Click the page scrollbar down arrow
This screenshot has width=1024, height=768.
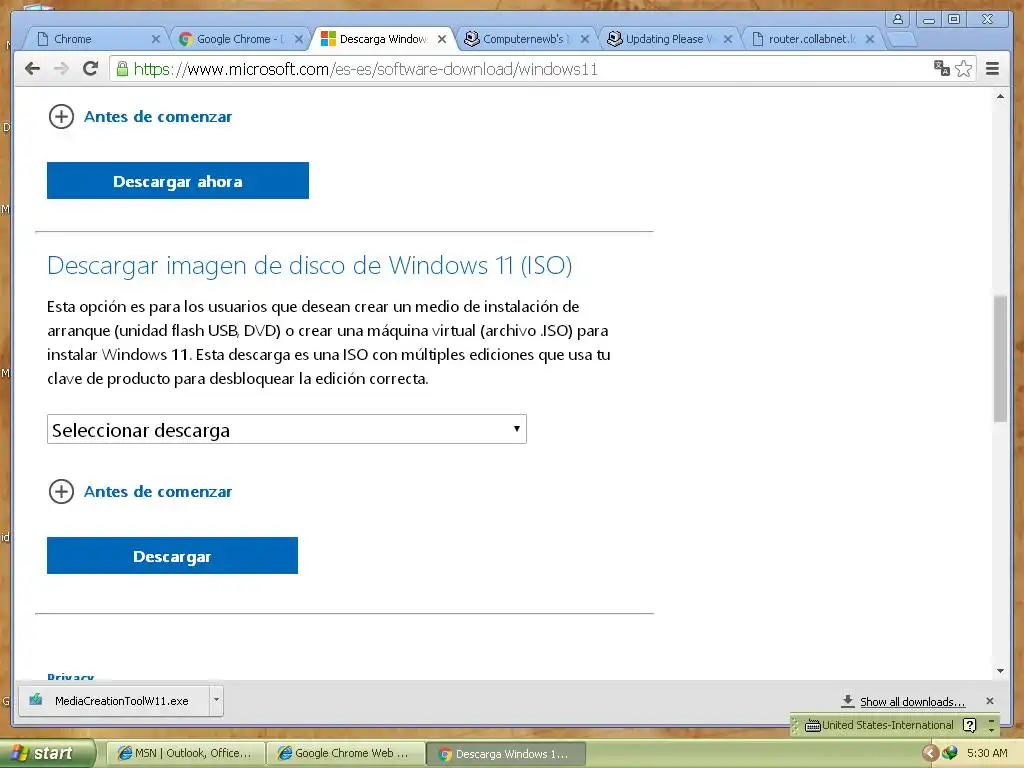click(1000, 671)
